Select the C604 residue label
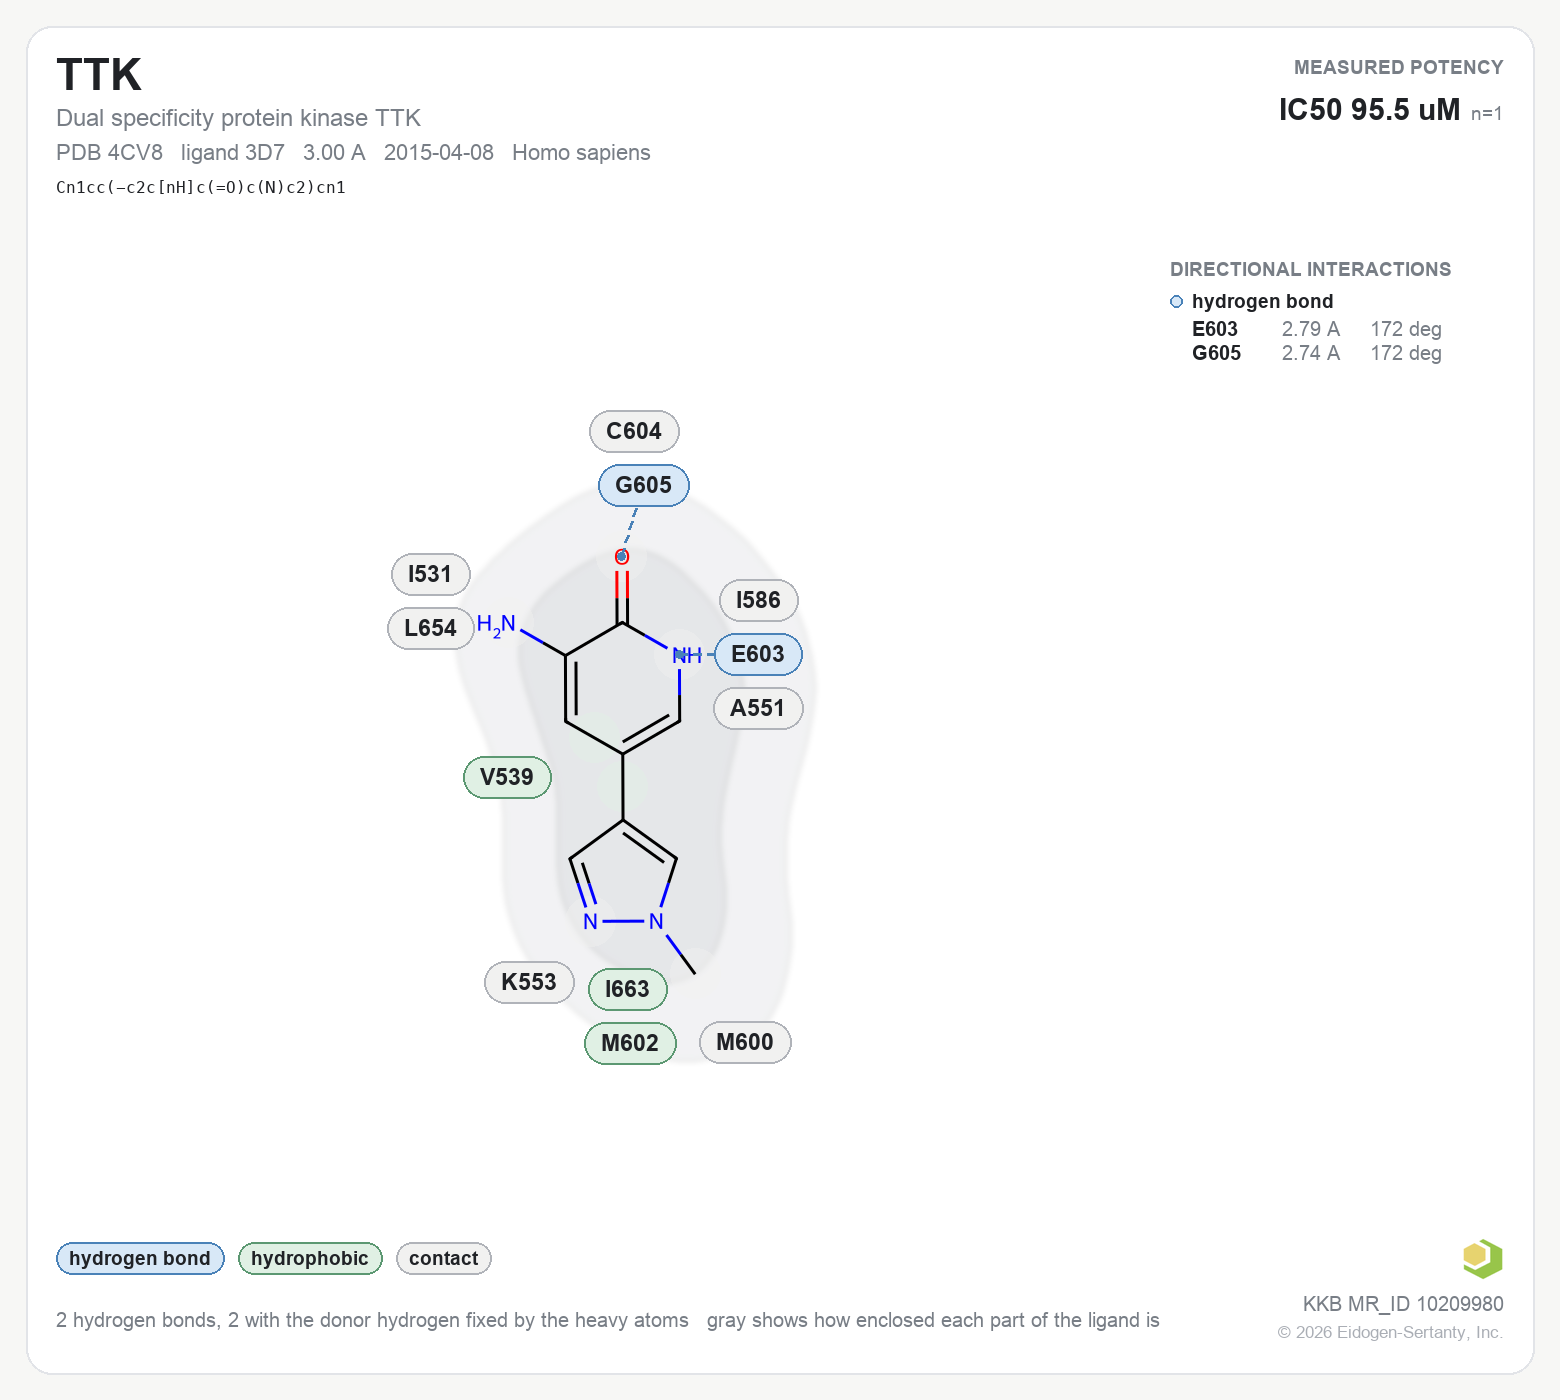This screenshot has width=1560, height=1400. pos(634,431)
